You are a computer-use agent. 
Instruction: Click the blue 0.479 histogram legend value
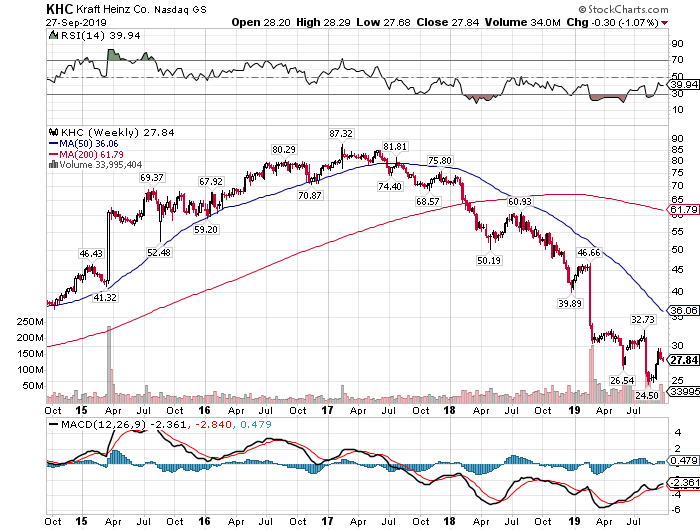(256, 425)
